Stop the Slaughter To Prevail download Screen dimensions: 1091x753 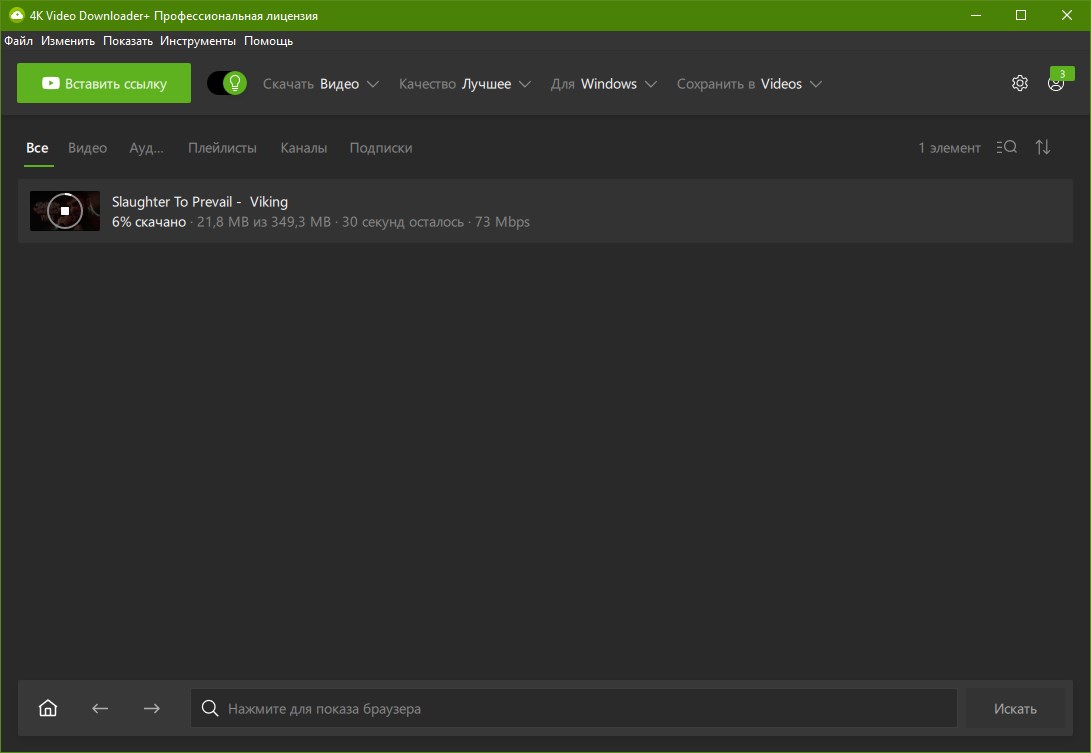pos(65,211)
